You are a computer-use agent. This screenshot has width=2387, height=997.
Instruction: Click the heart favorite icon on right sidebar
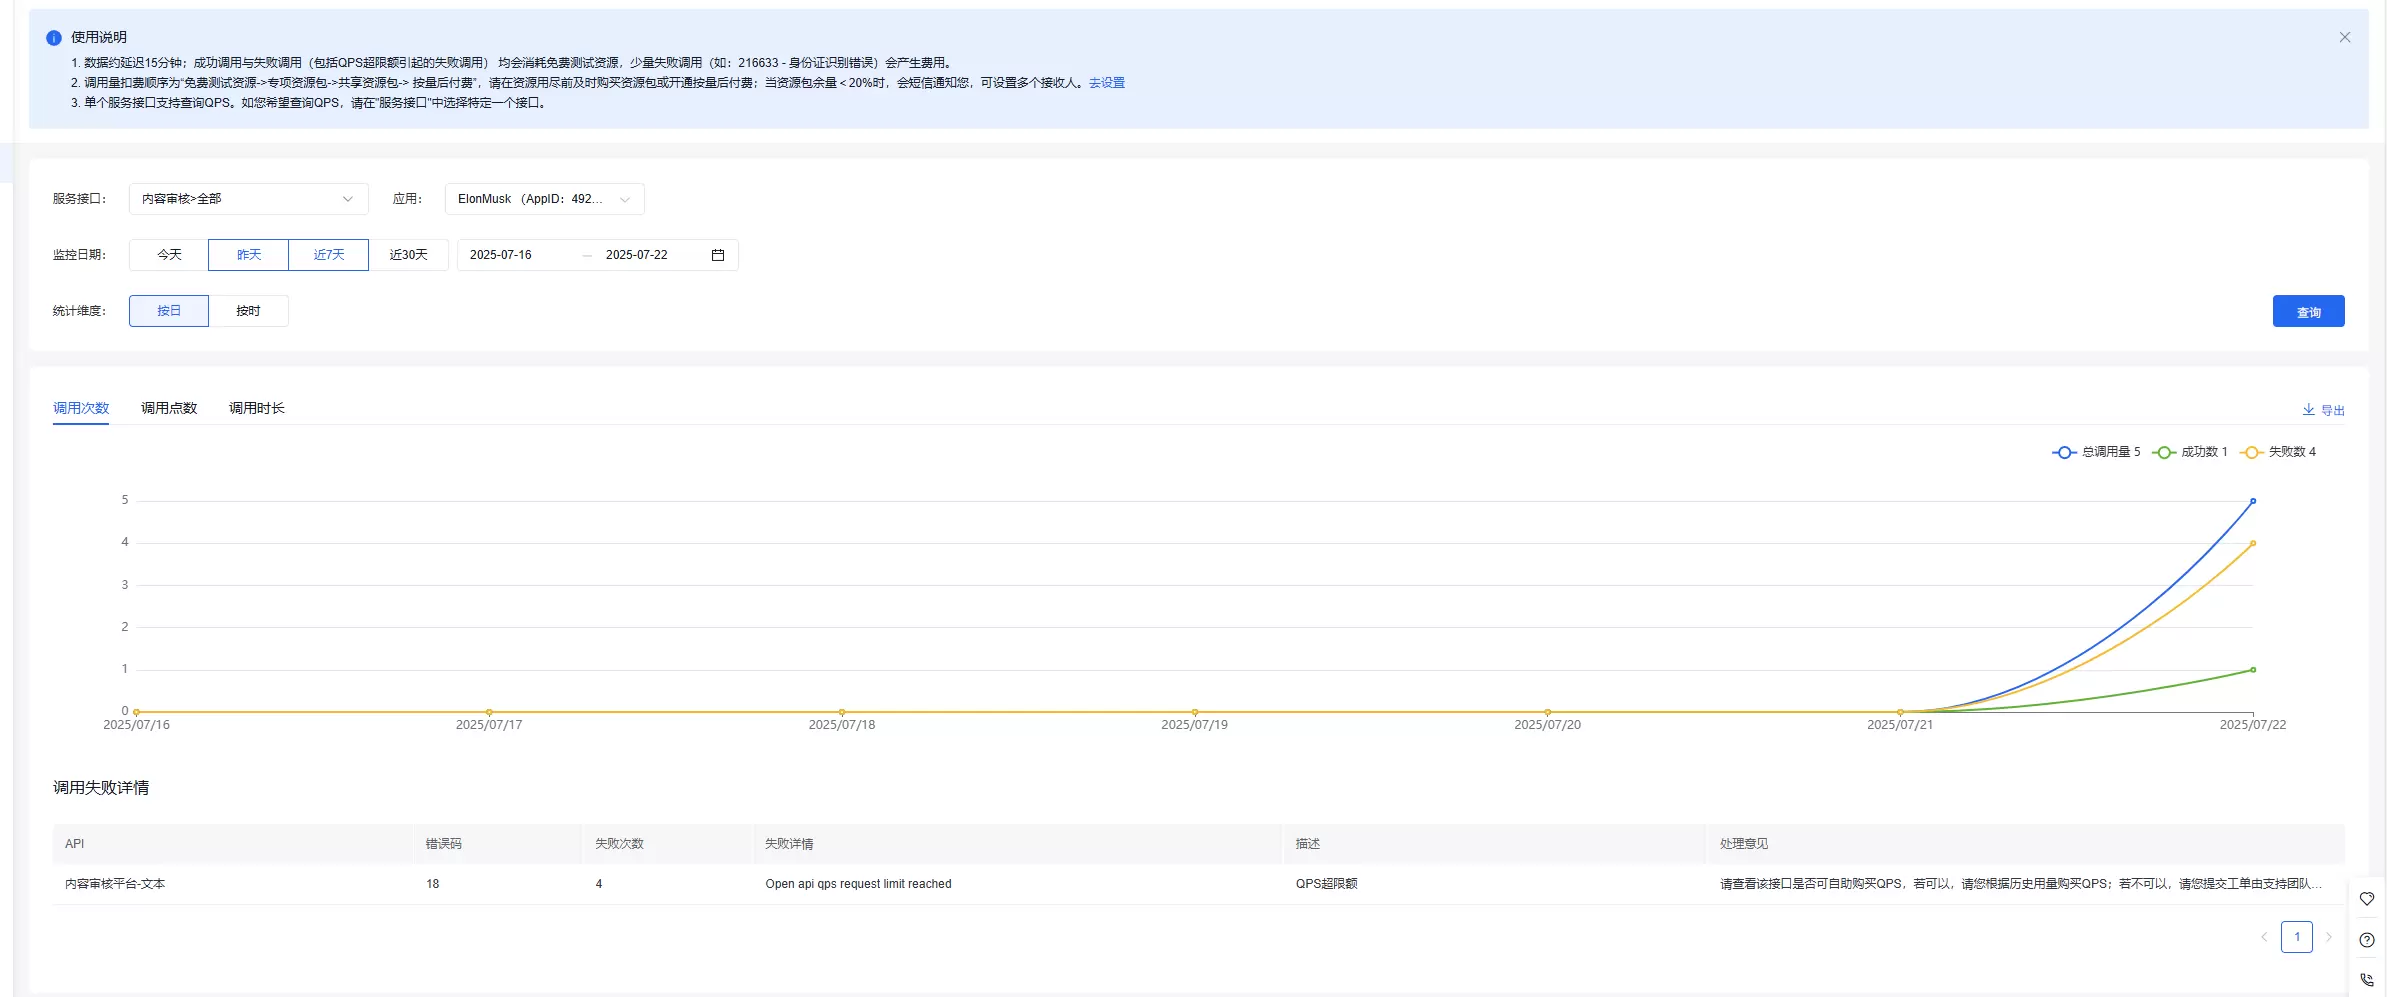point(2366,899)
